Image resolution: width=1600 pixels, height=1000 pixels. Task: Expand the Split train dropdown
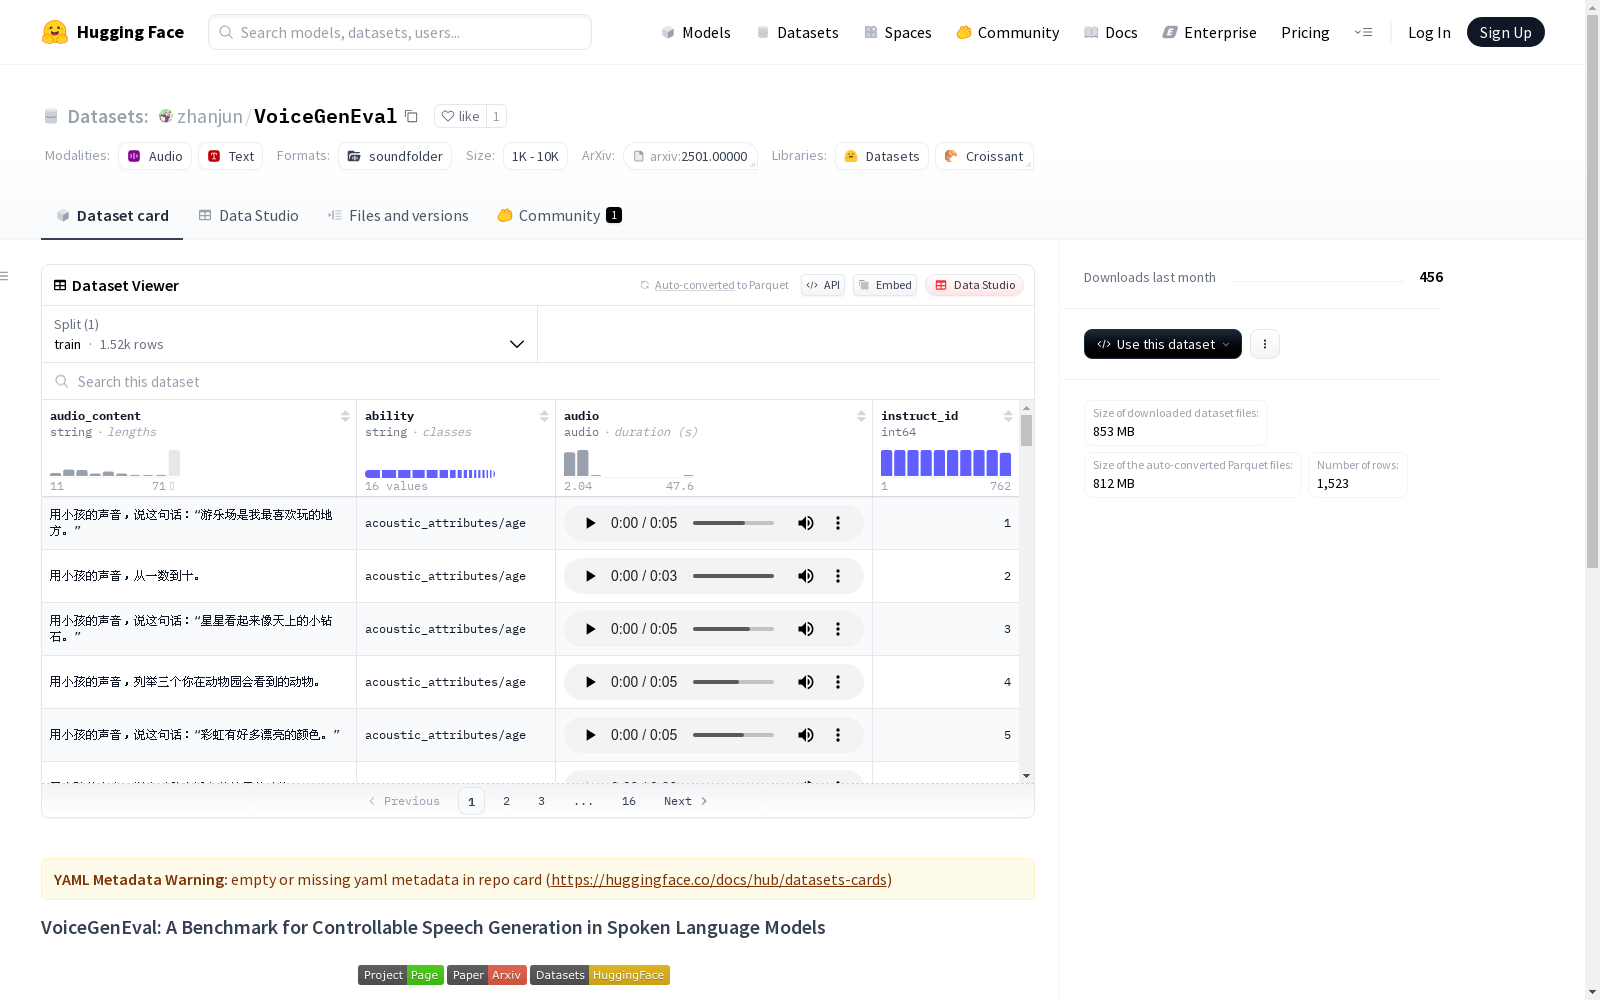click(x=289, y=334)
